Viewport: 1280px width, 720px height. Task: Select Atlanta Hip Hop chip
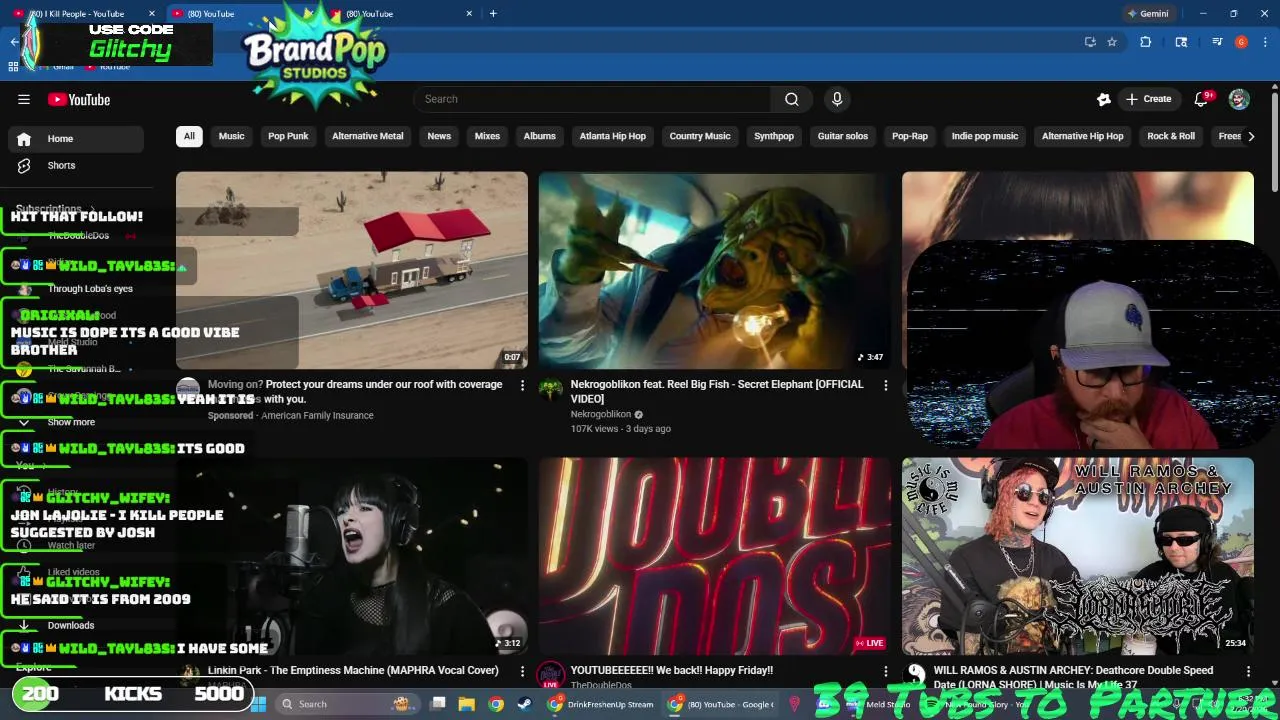[x=613, y=136]
